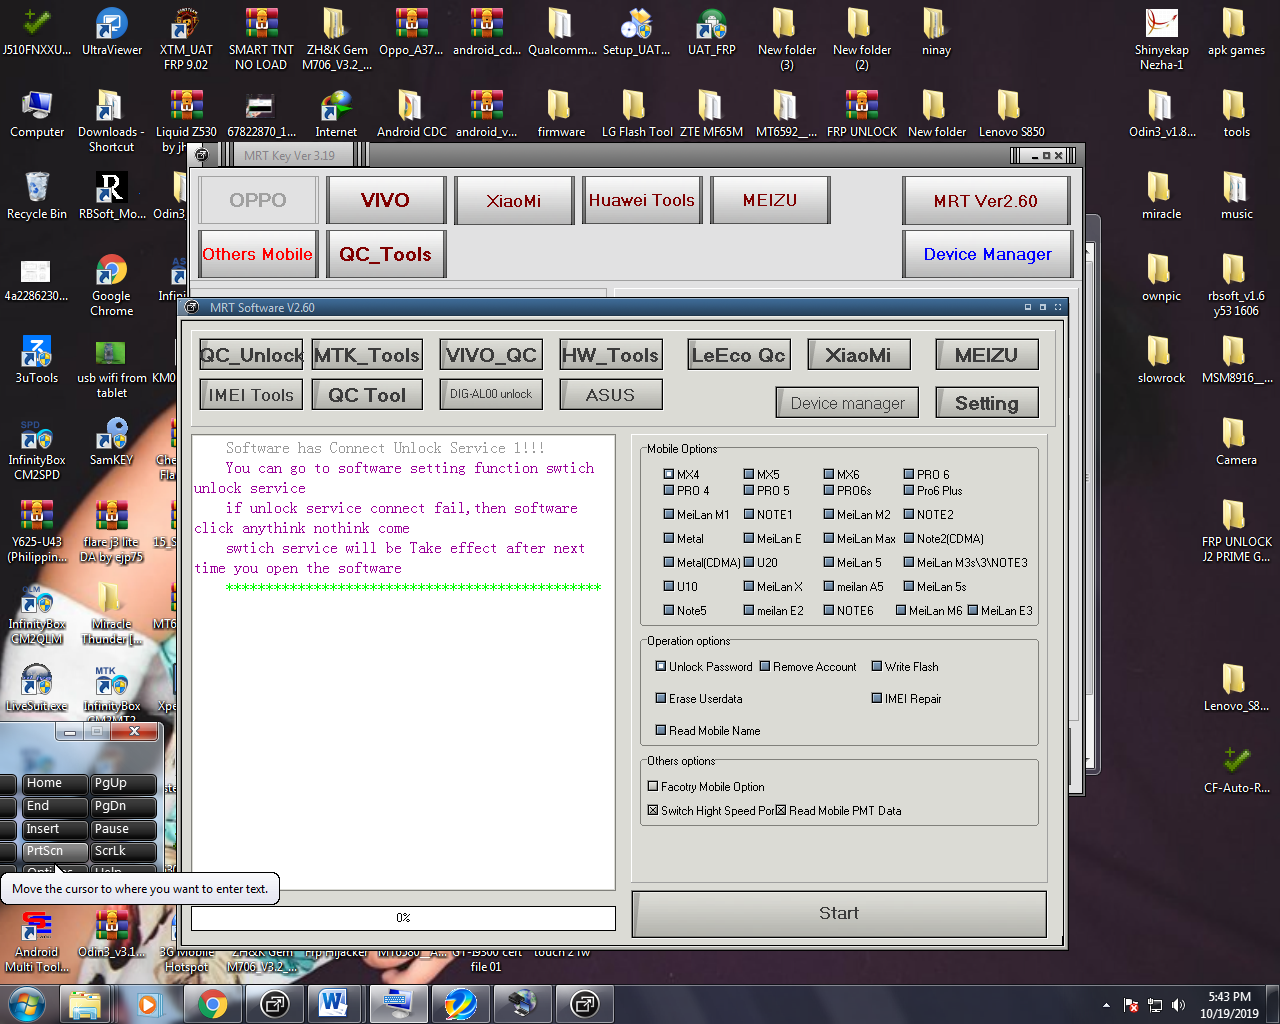Screen dimensions: 1280x1024
Task: Enable Erase Userdata option
Action: pos(661,698)
